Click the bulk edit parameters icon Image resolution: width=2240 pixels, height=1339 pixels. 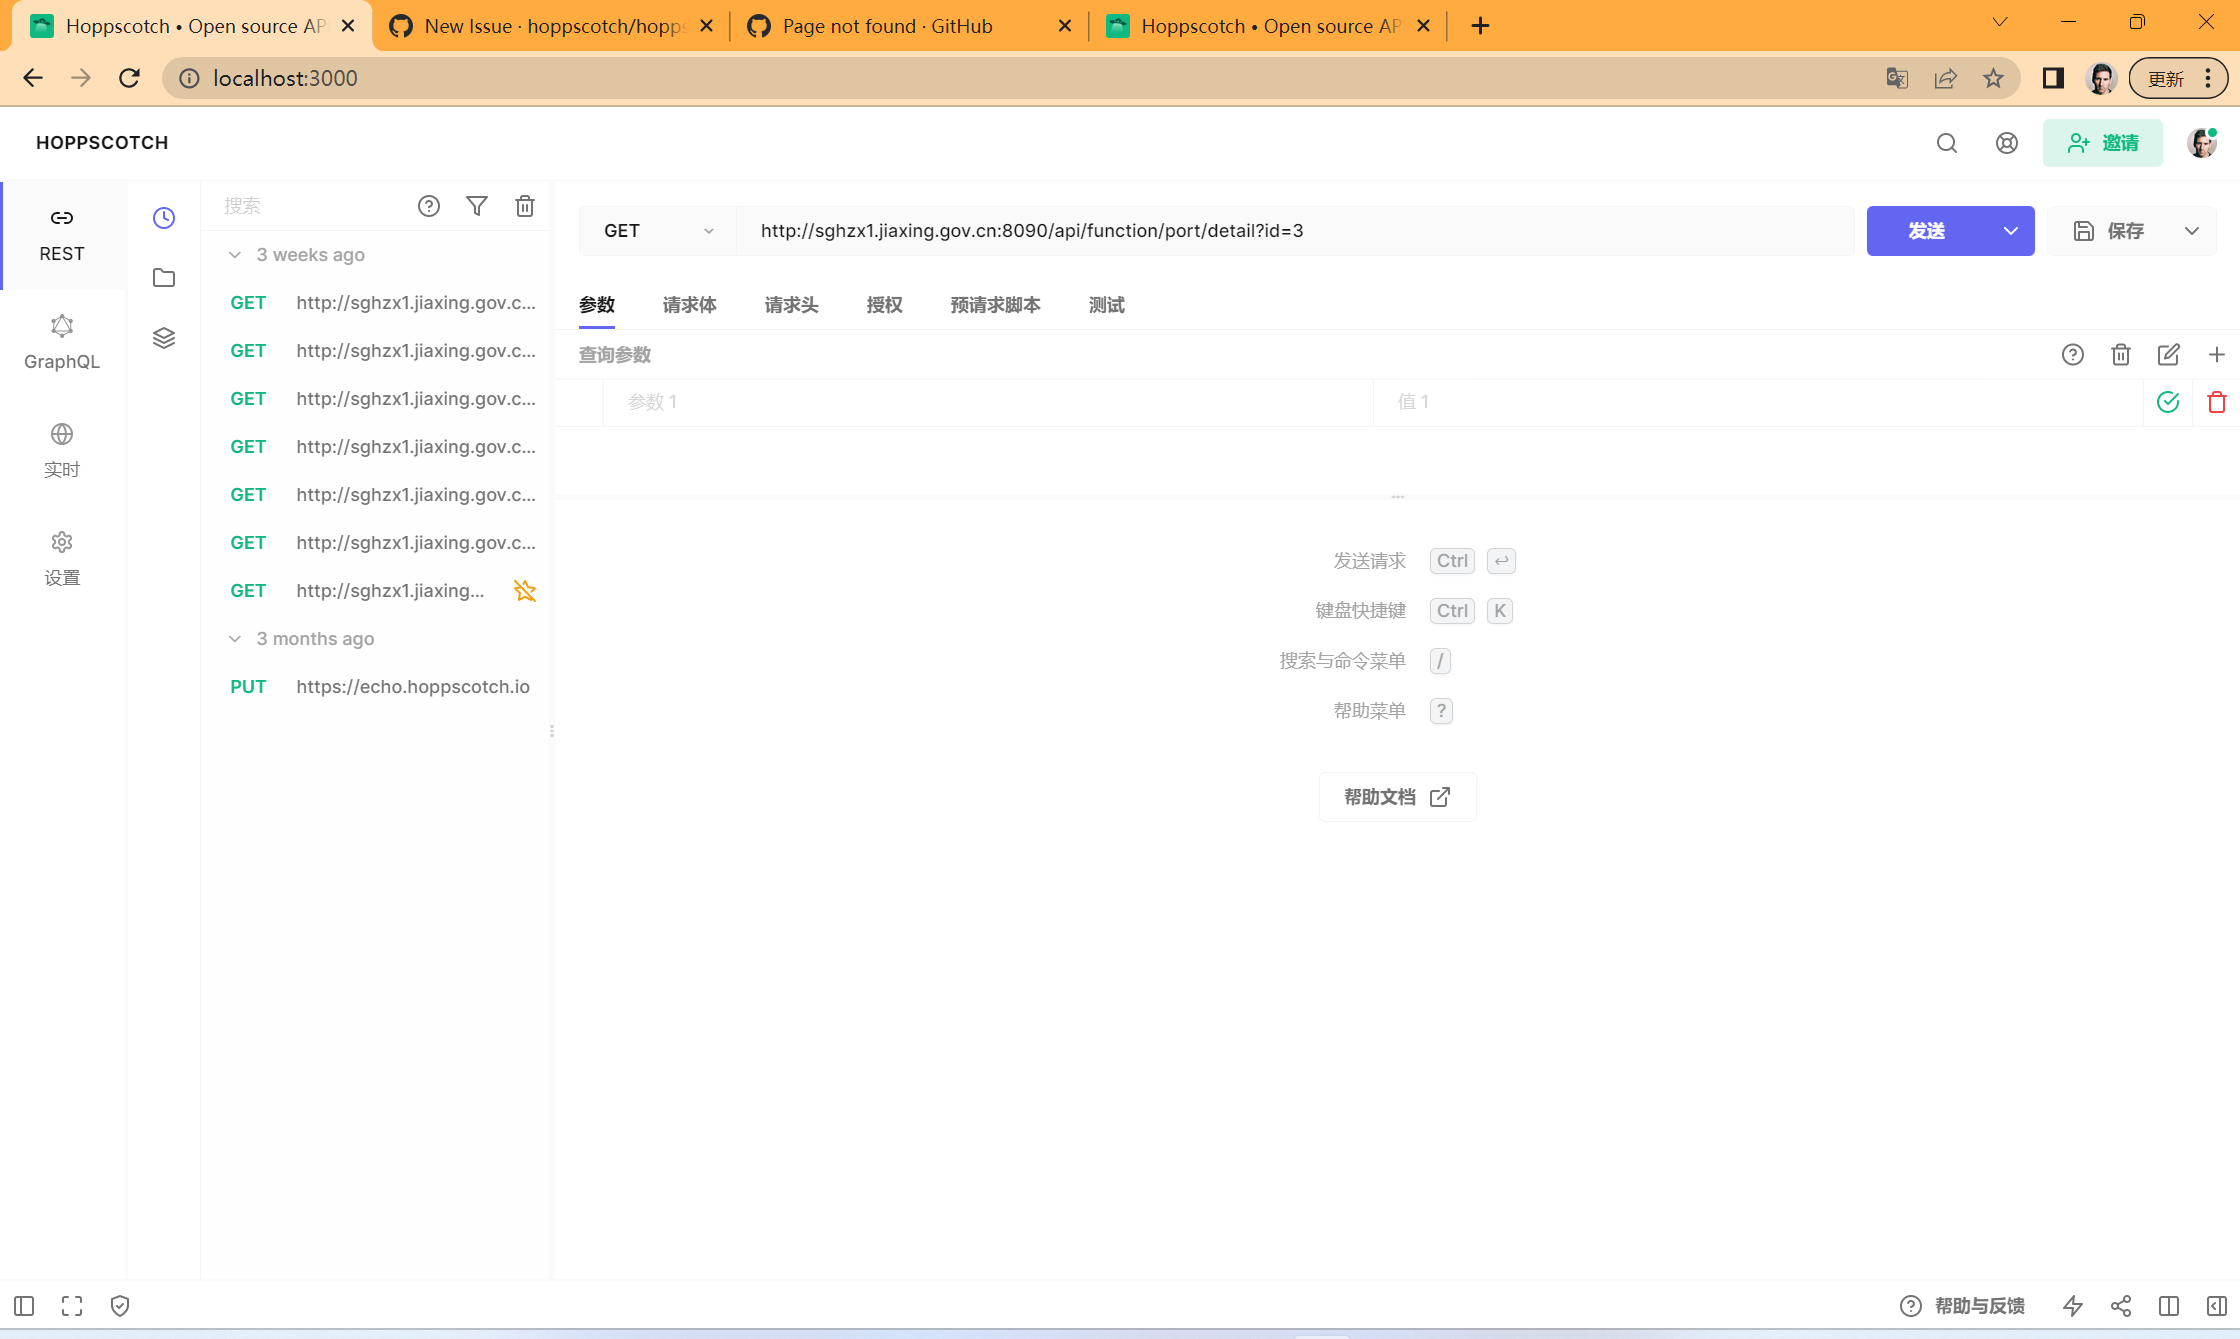[x=2168, y=355]
